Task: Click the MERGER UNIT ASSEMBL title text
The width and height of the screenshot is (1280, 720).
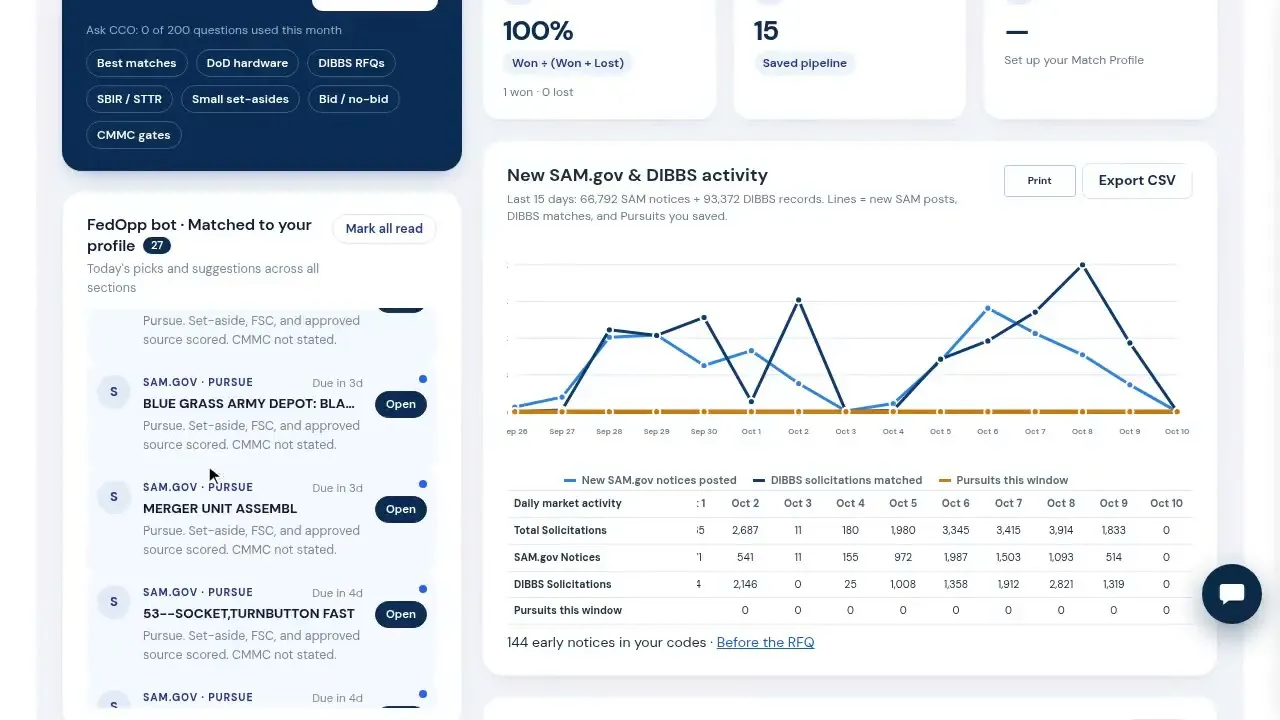Action: [220, 509]
